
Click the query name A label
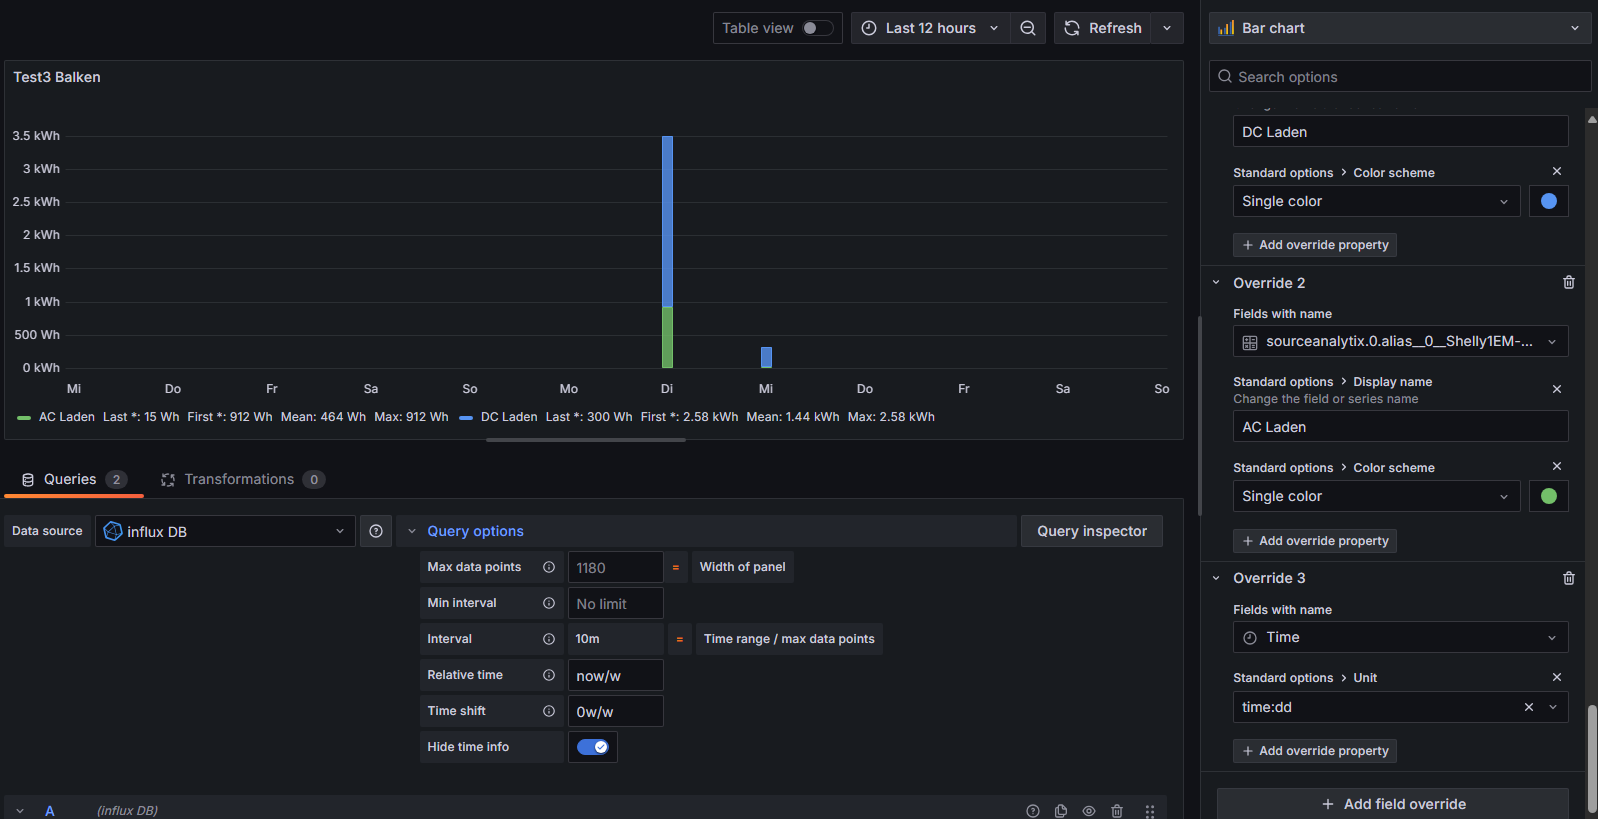pyautogui.click(x=49, y=811)
